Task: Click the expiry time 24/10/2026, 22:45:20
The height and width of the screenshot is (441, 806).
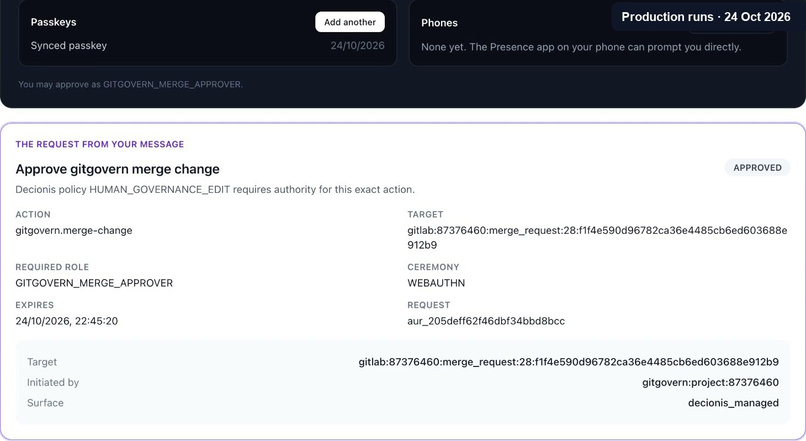Action: (x=66, y=321)
